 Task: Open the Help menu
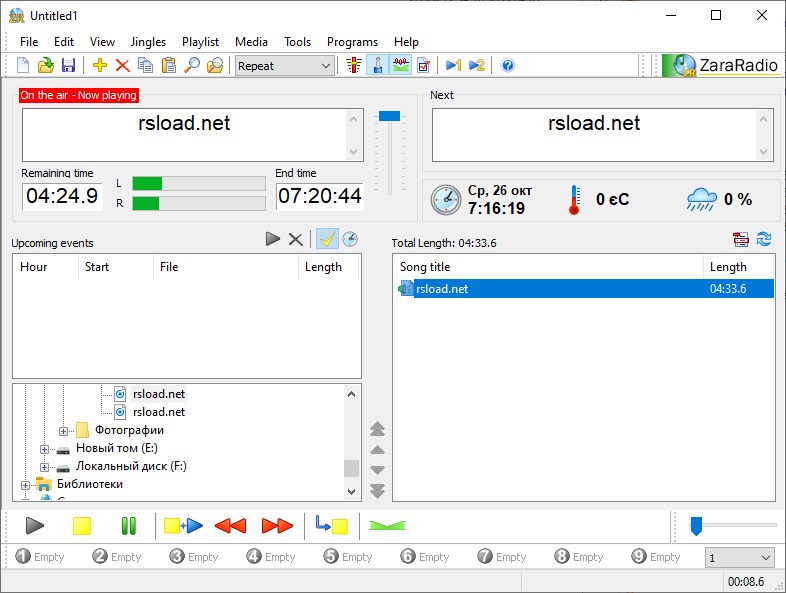click(x=406, y=42)
